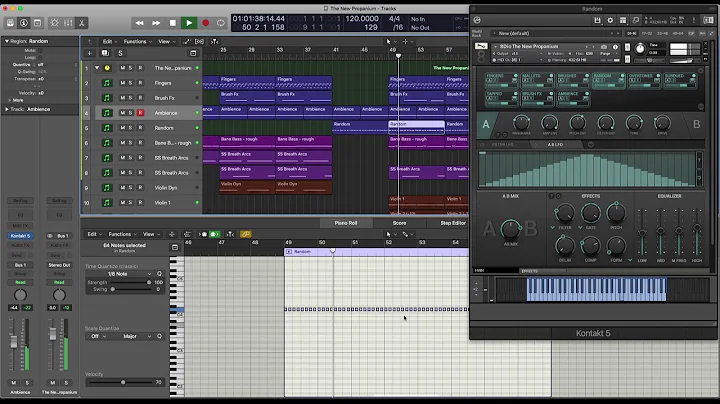Open the Toolbar button in control bar

[38, 22]
